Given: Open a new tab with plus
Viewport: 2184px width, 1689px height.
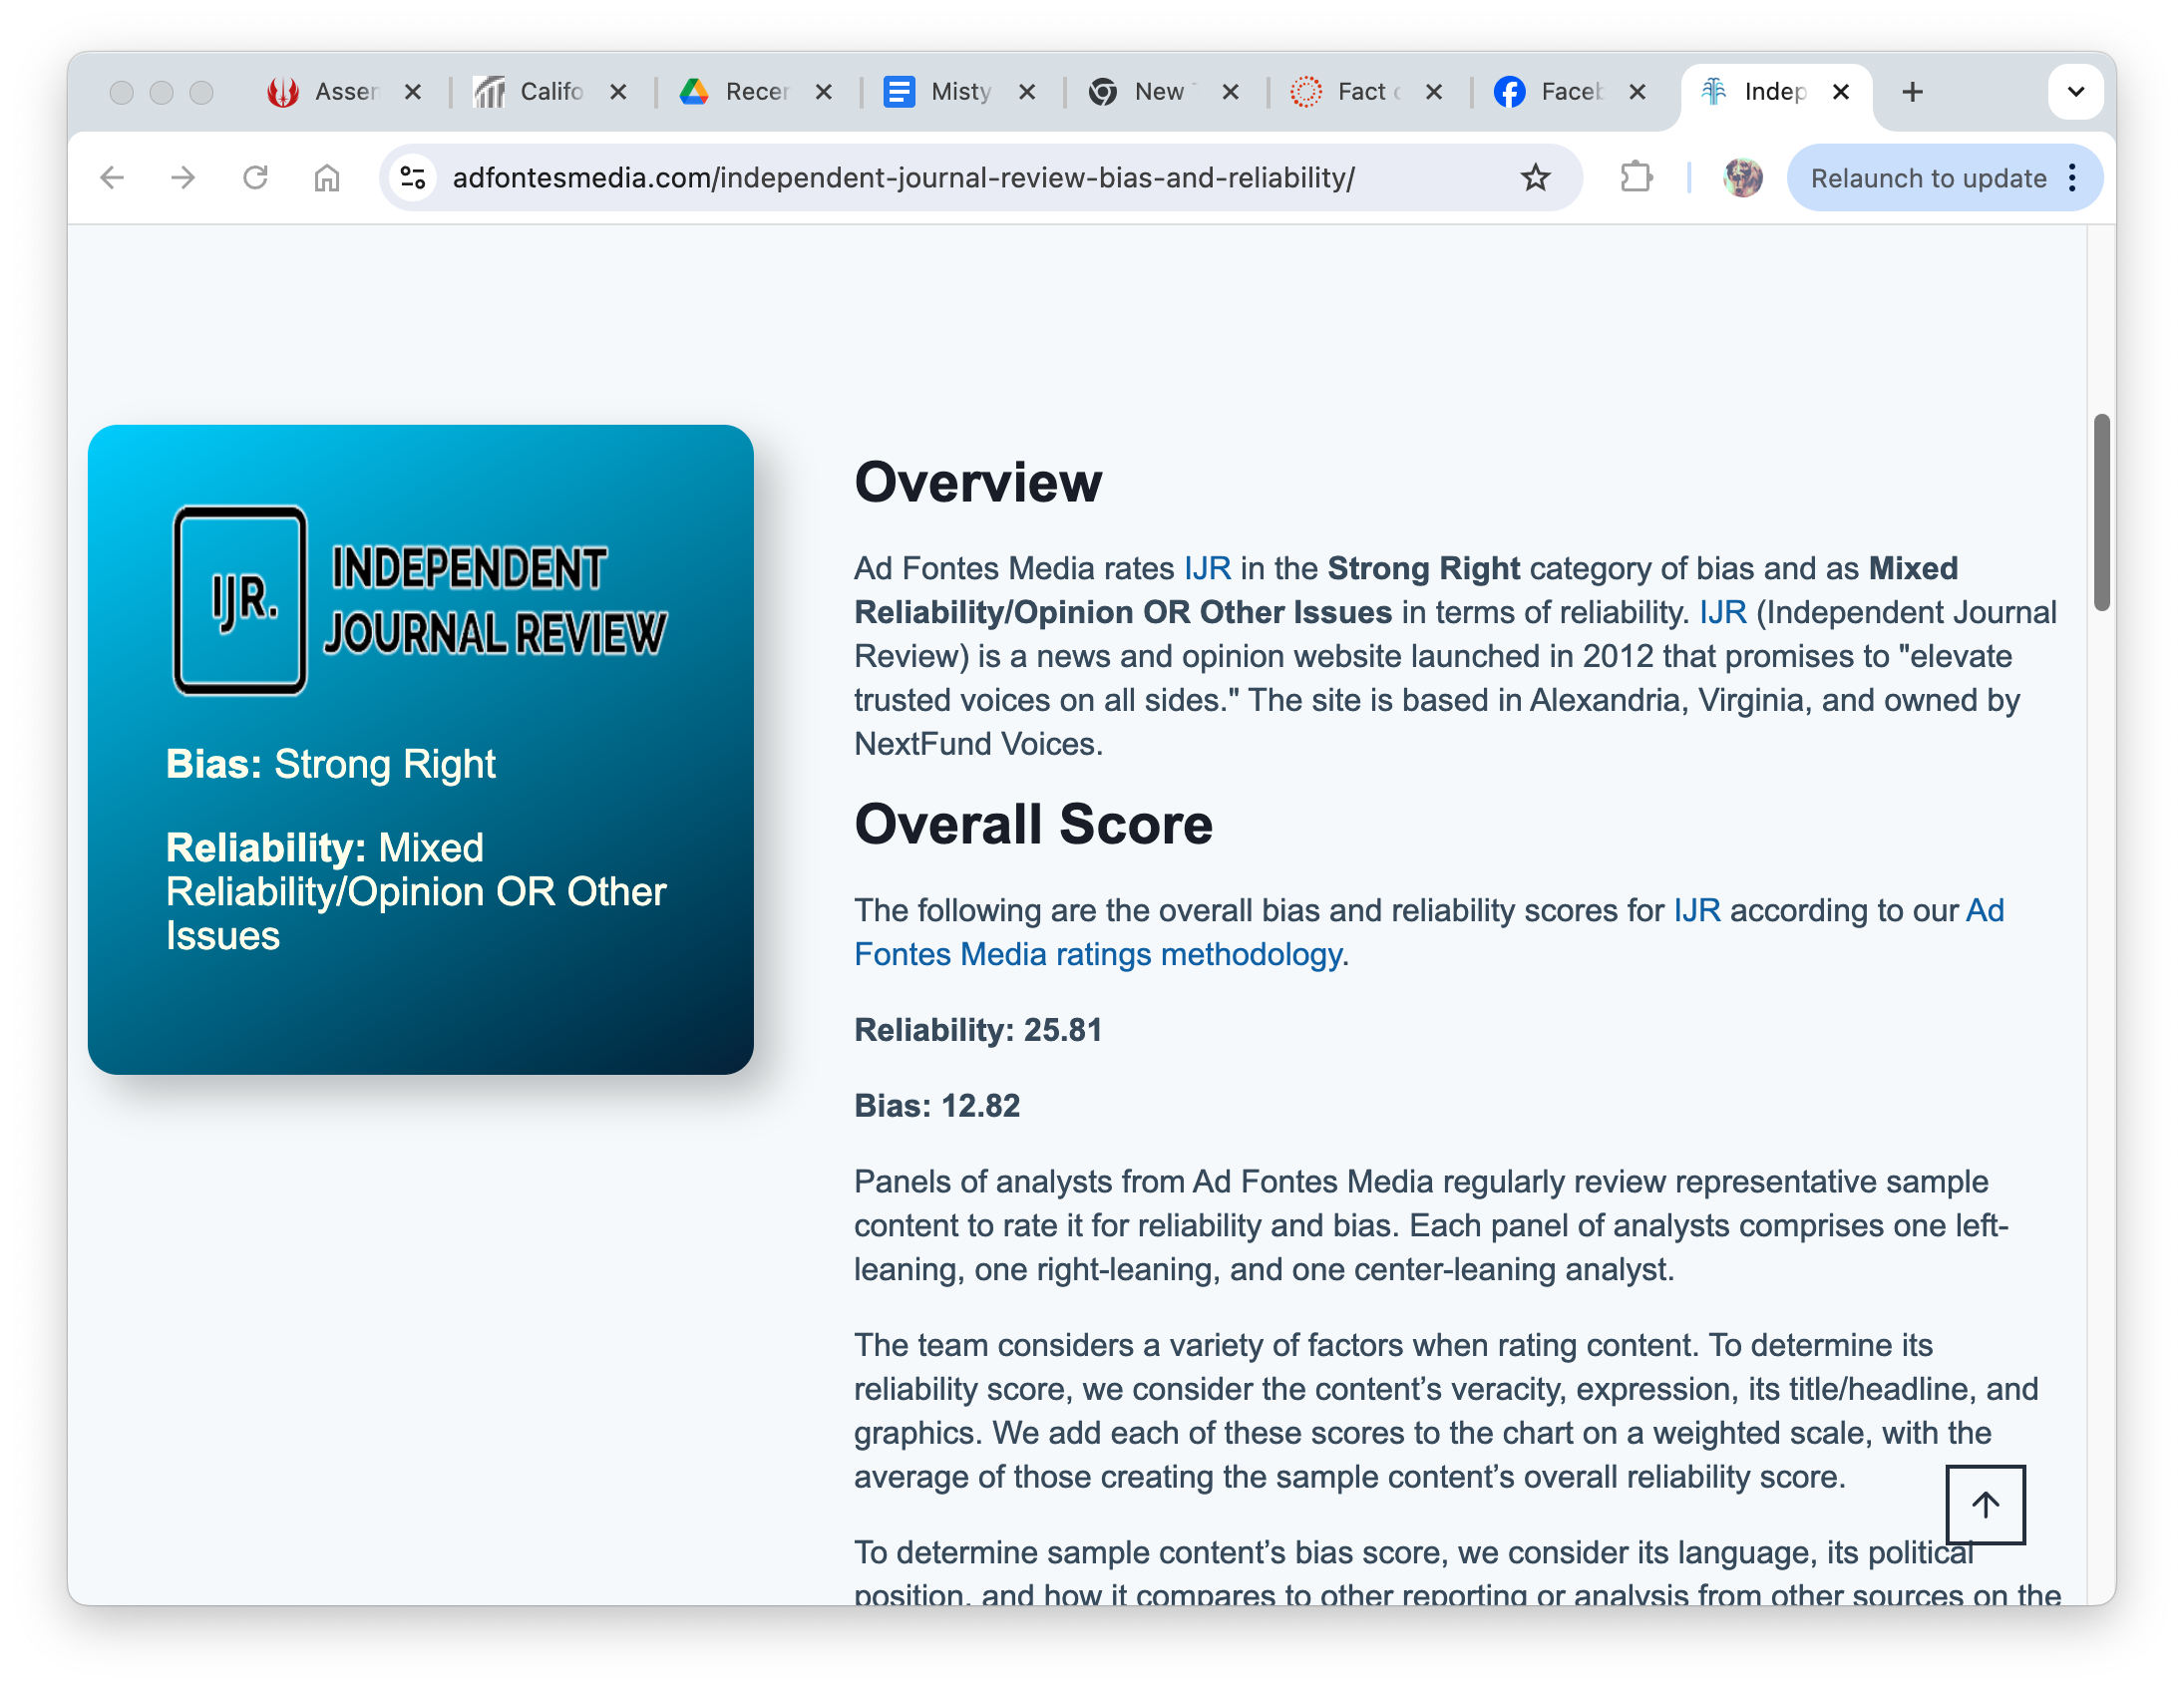Looking at the screenshot, I should coord(1912,92).
